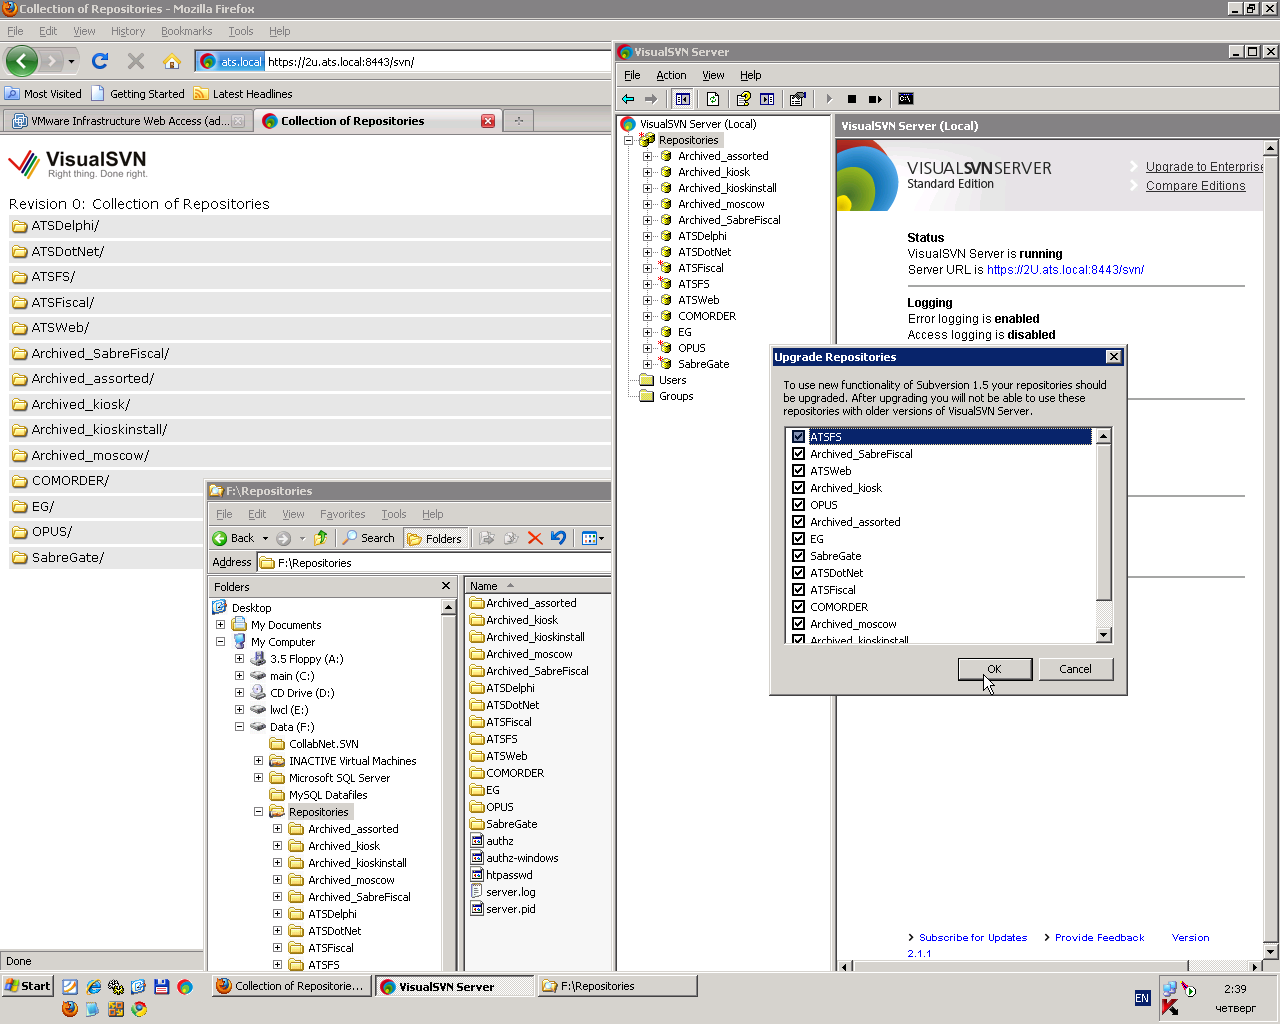Uncheck ATSWeb repository checkbox
Screen dimensions: 1280x1024
tap(798, 471)
